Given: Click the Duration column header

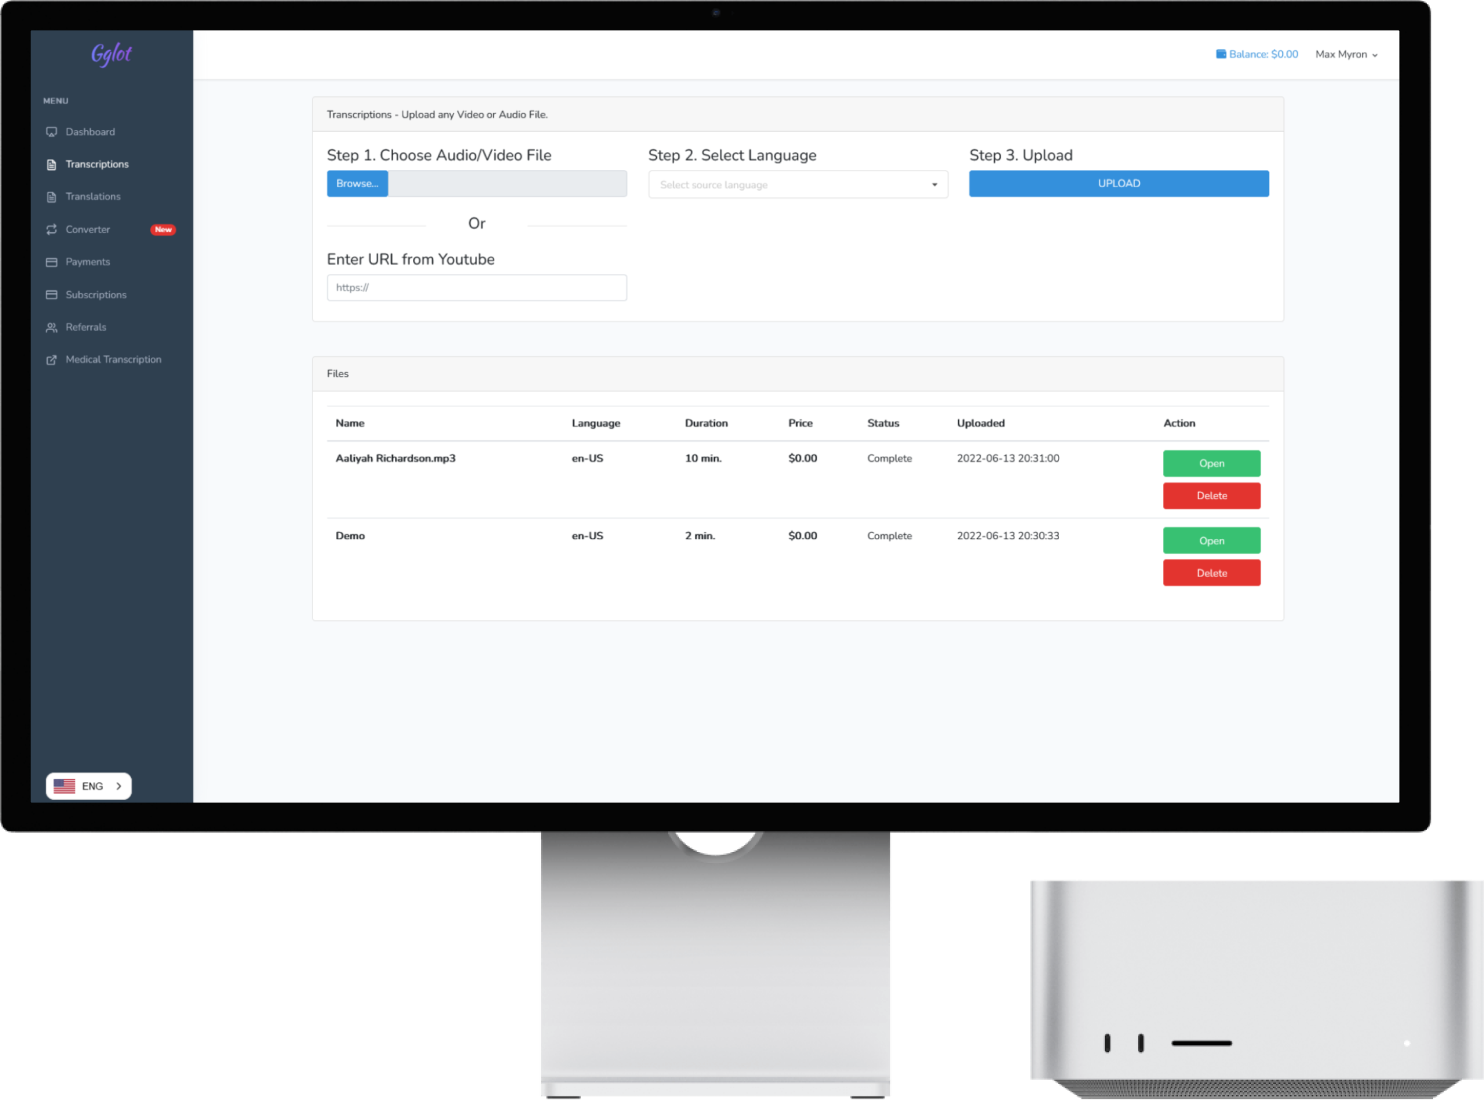Looking at the screenshot, I should click(706, 424).
